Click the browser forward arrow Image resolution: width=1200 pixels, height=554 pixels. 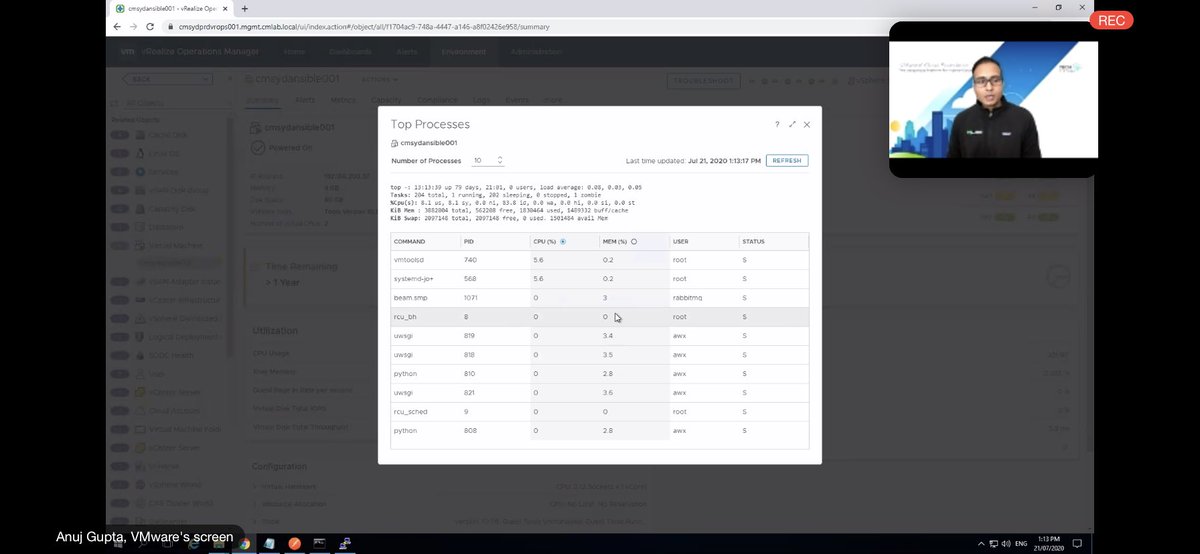point(133,26)
